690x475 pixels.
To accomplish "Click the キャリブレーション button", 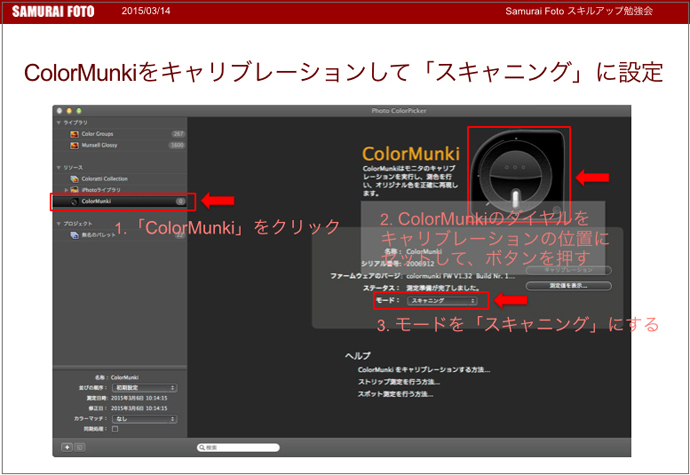I will point(568,270).
